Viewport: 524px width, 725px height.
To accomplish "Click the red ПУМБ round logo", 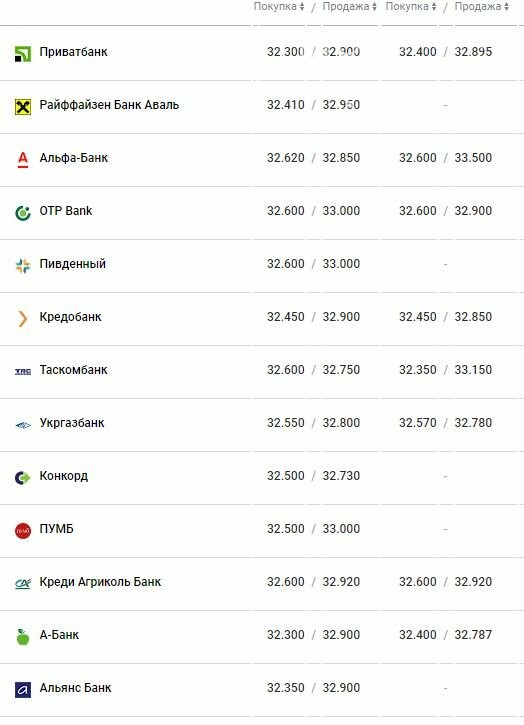I will [x=23, y=531].
